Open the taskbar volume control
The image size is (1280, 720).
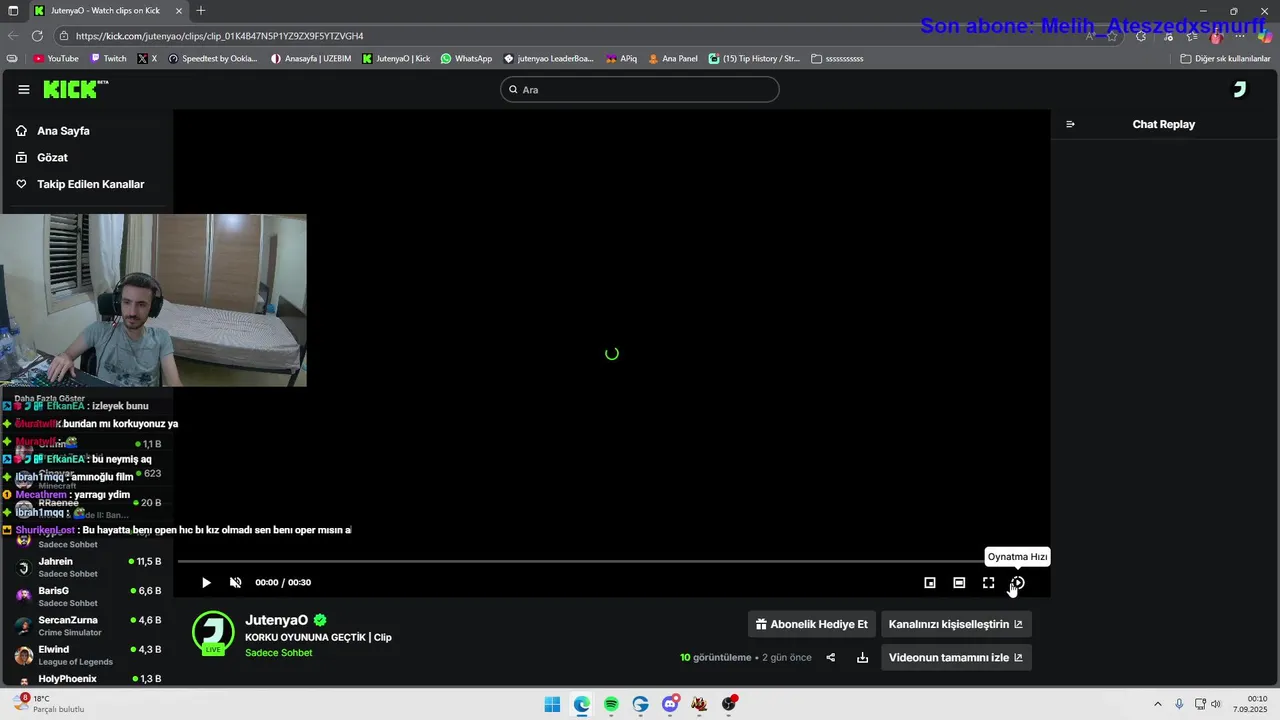coord(1216,704)
